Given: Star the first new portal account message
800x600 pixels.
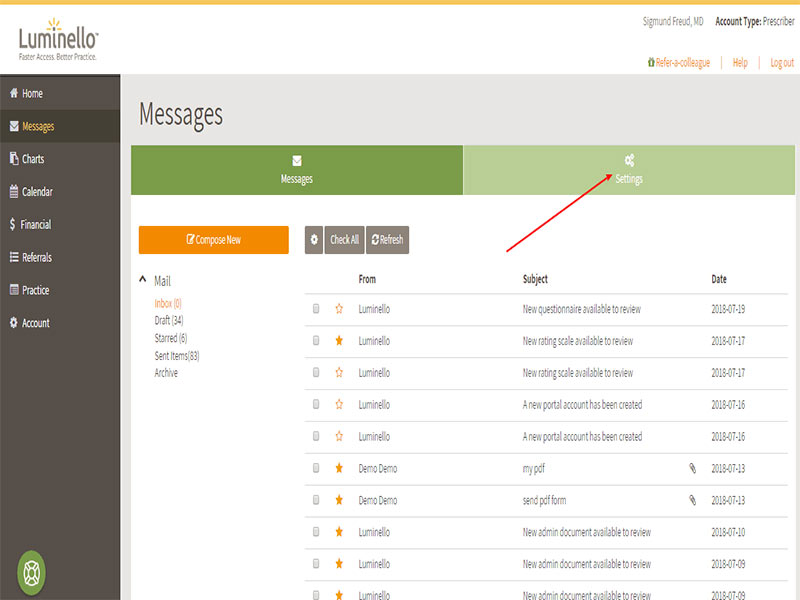Looking at the screenshot, I should (x=339, y=404).
